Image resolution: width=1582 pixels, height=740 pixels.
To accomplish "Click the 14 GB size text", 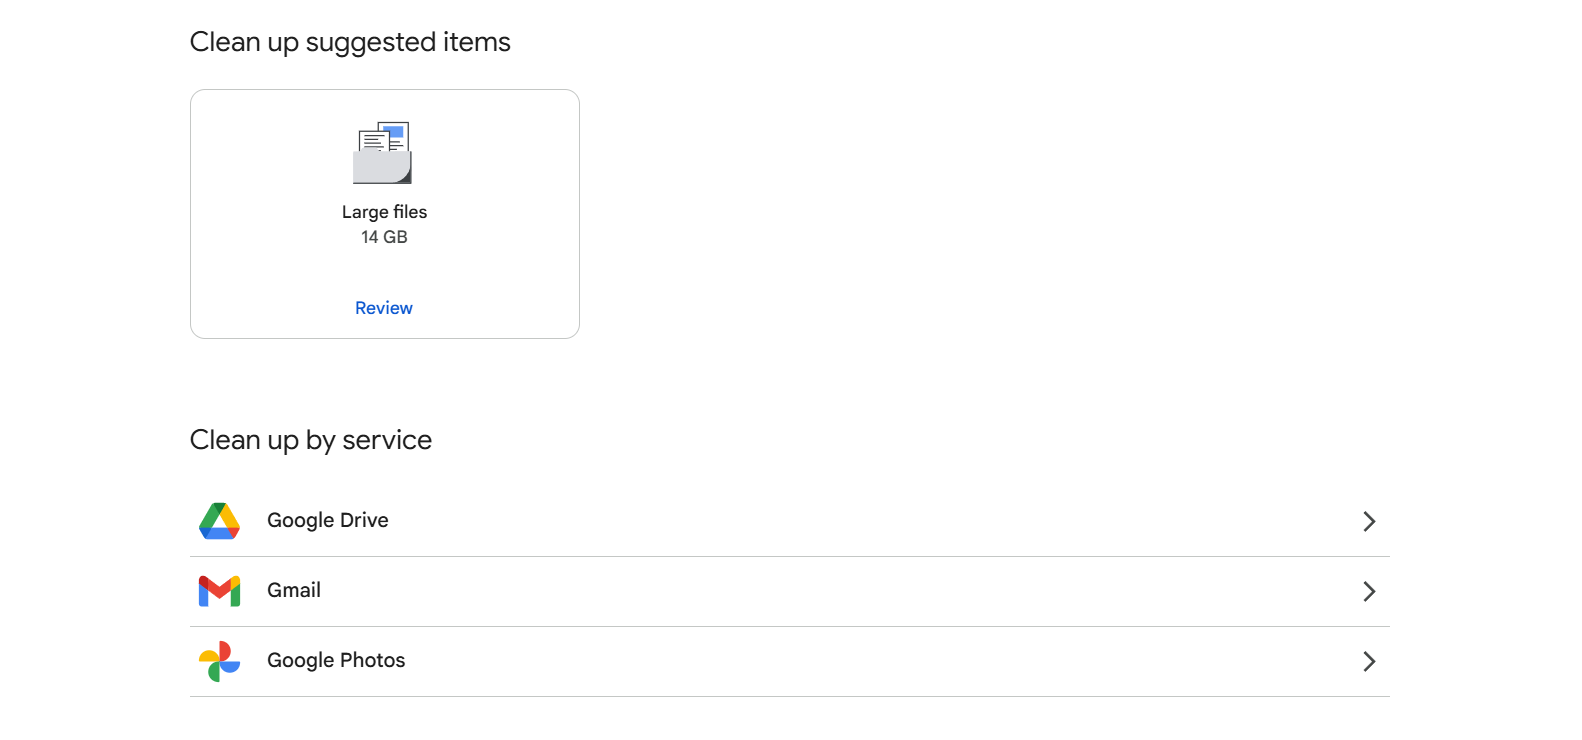I will pyautogui.click(x=384, y=237).
